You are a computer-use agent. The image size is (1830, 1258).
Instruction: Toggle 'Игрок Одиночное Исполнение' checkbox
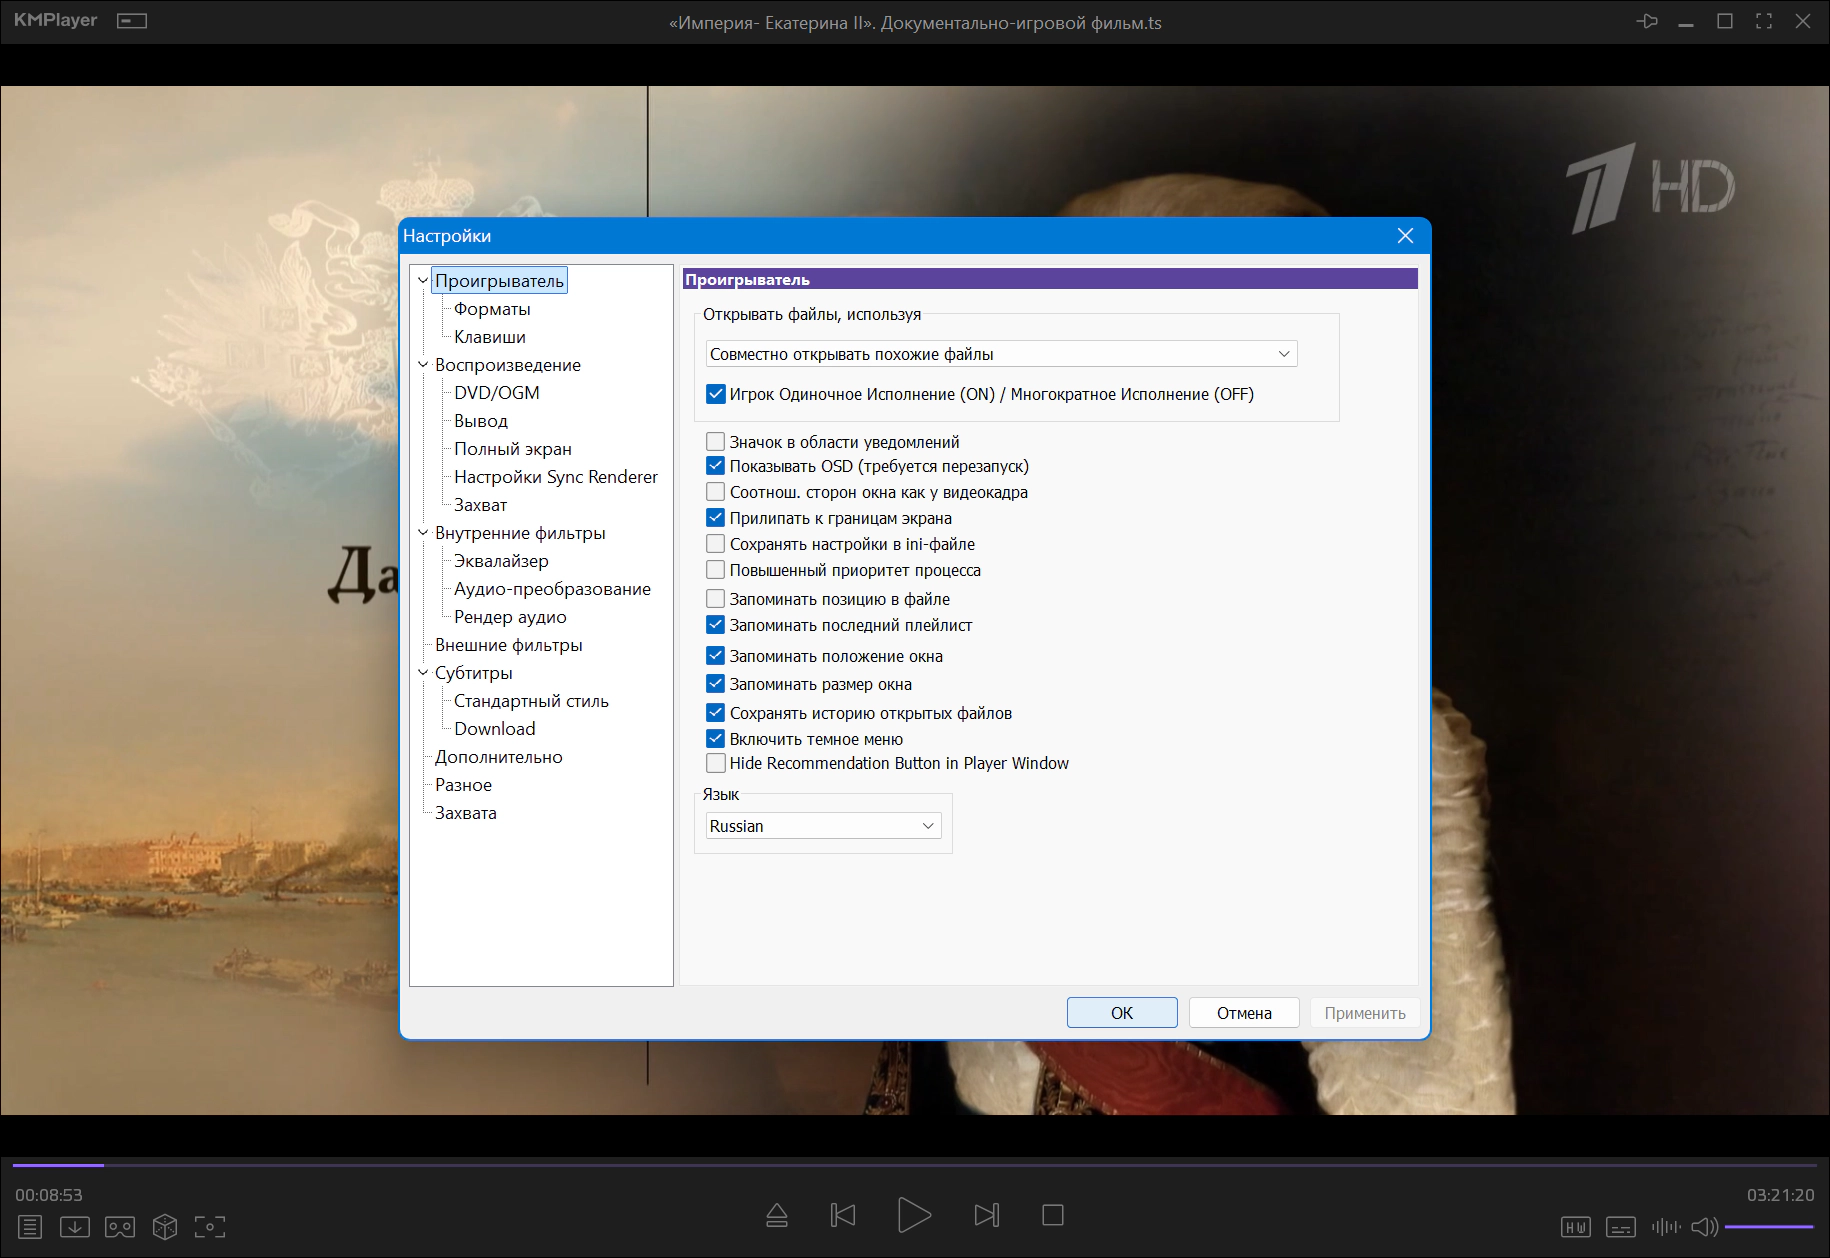pos(716,394)
